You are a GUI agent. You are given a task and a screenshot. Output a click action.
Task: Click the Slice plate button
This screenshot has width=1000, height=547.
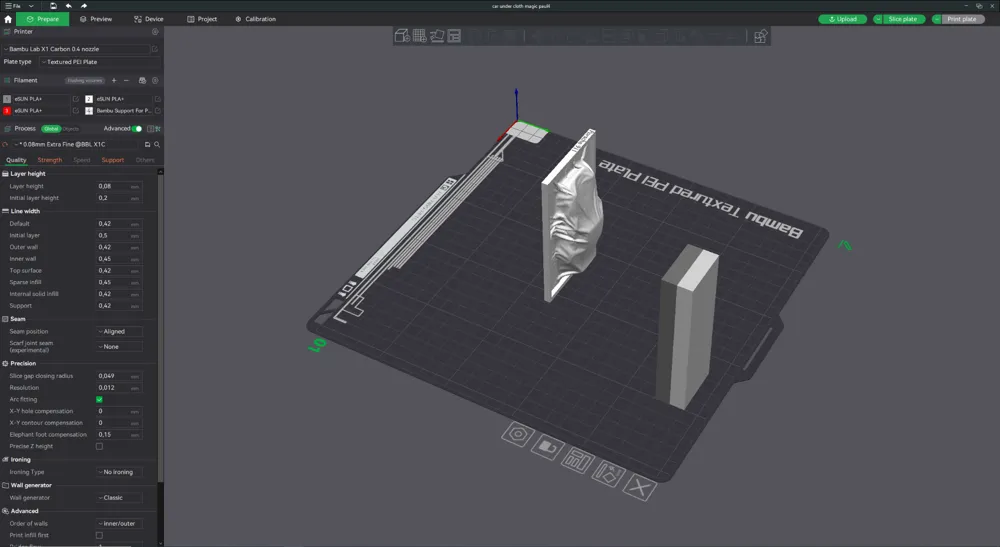click(902, 19)
